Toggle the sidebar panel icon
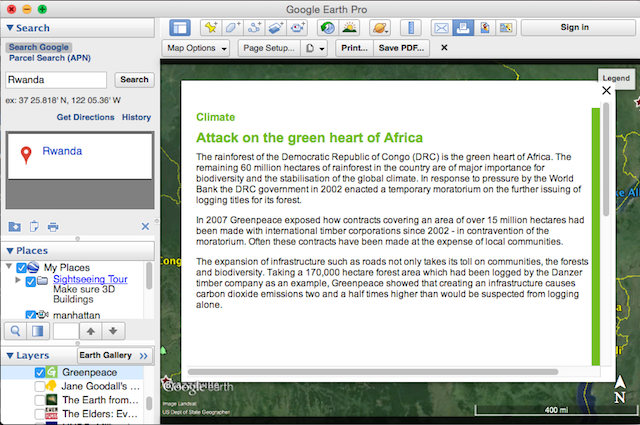This screenshot has width=640, height=425. [180, 28]
